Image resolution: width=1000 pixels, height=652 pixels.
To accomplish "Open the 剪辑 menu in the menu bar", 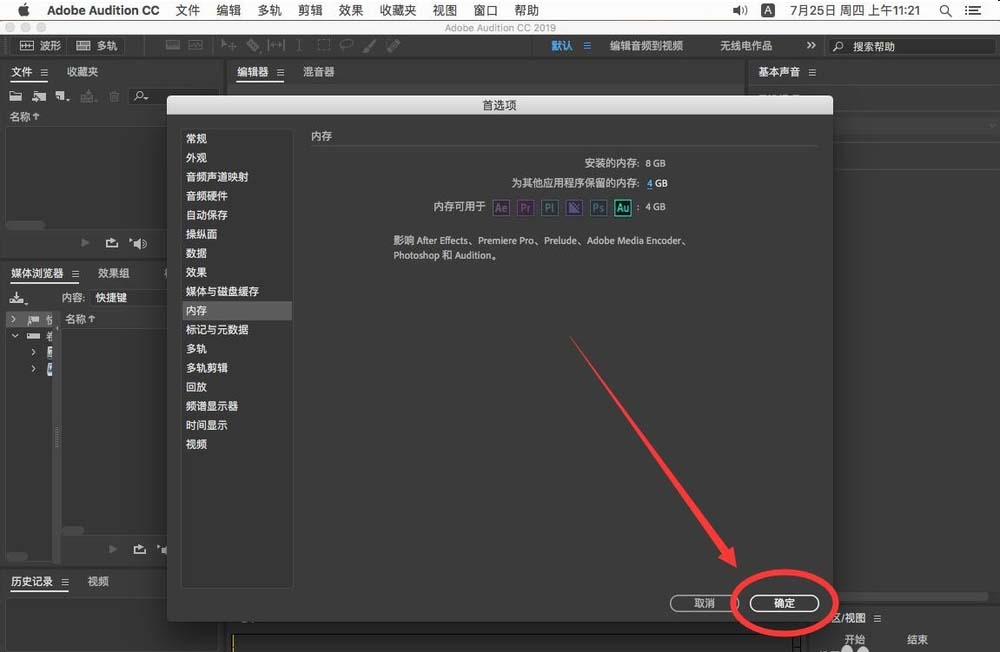I will pos(310,10).
